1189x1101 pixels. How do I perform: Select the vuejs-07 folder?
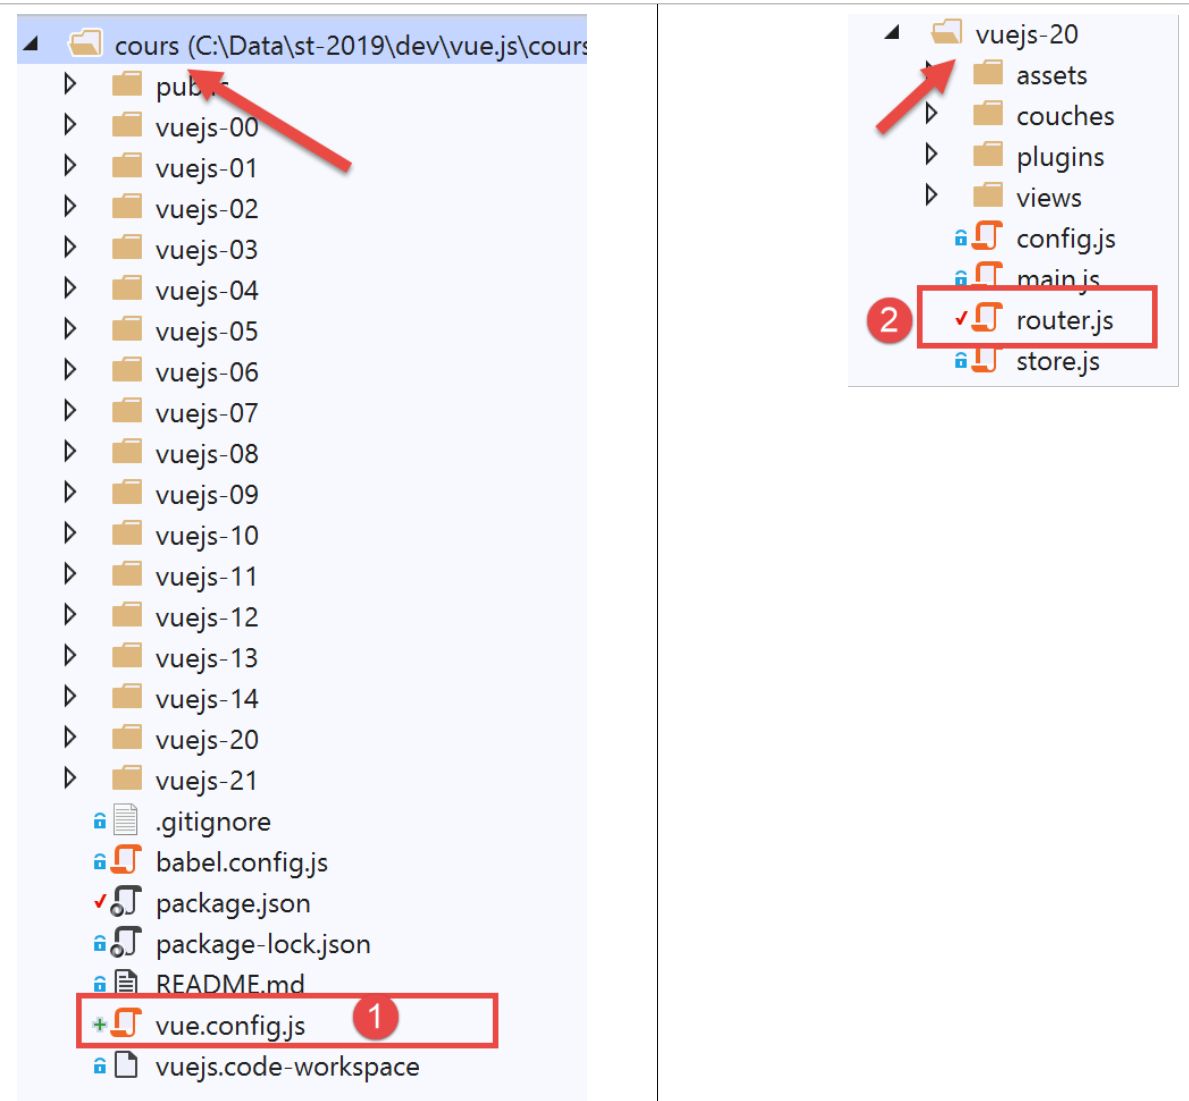(x=206, y=412)
